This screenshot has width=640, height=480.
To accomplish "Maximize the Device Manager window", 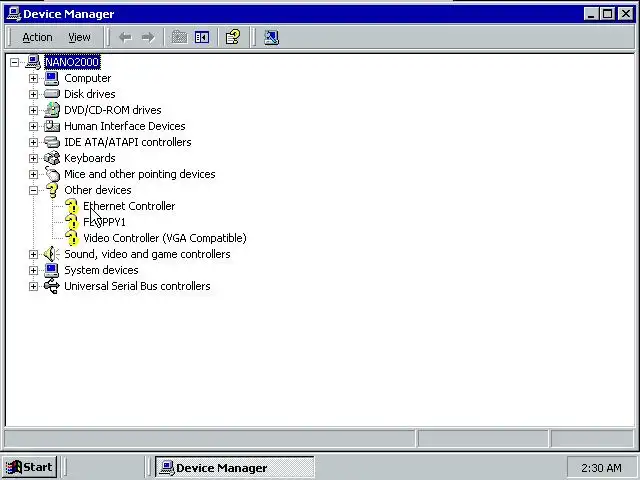I will [607, 14].
